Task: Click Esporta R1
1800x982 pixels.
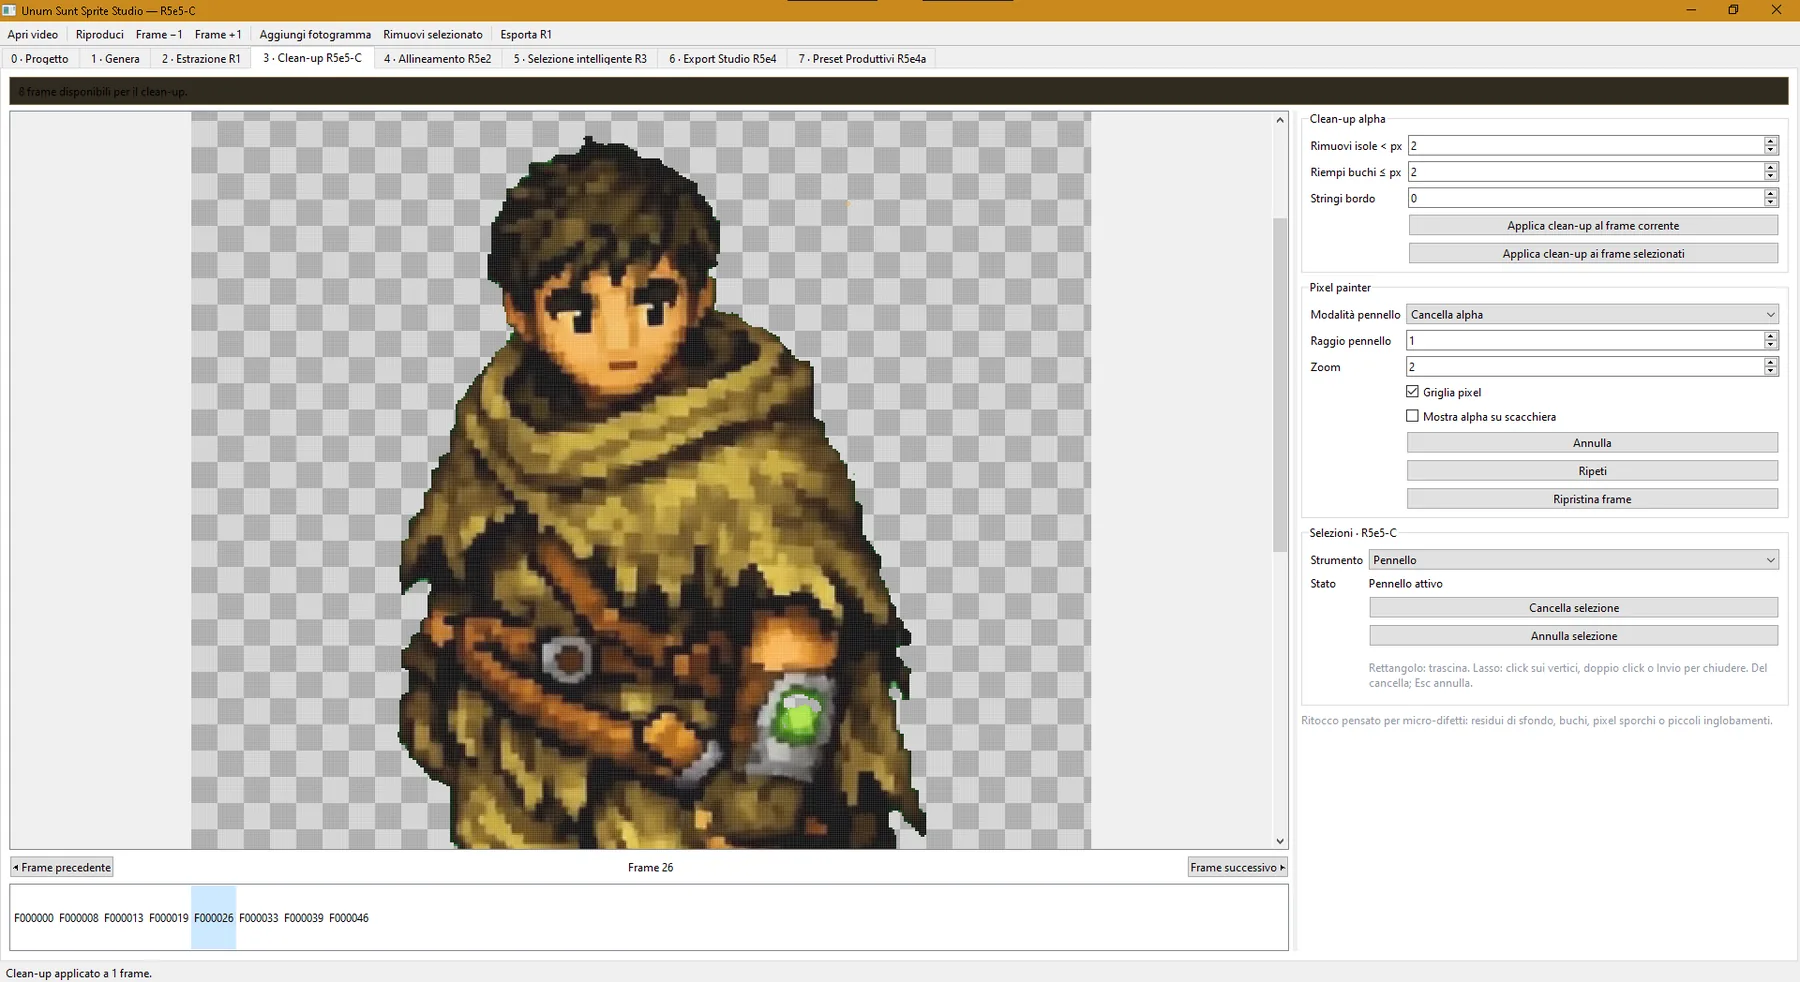Action: pos(526,34)
